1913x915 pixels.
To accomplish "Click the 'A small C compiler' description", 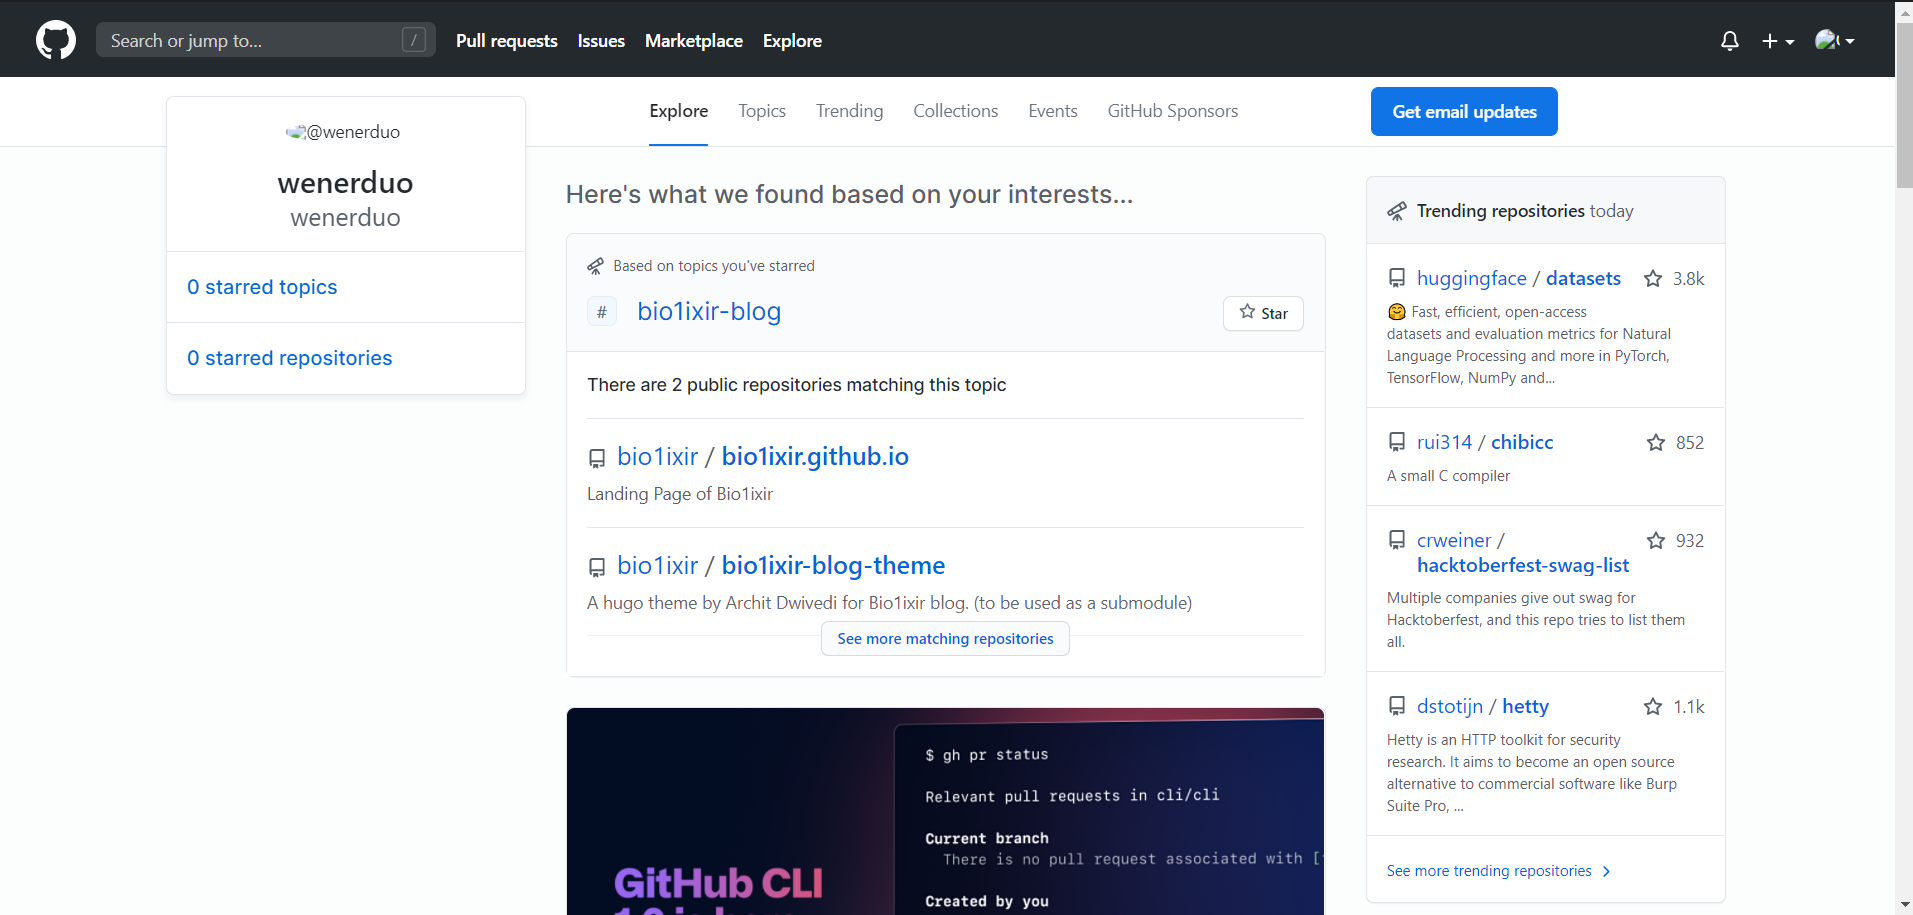I will point(1448,476).
